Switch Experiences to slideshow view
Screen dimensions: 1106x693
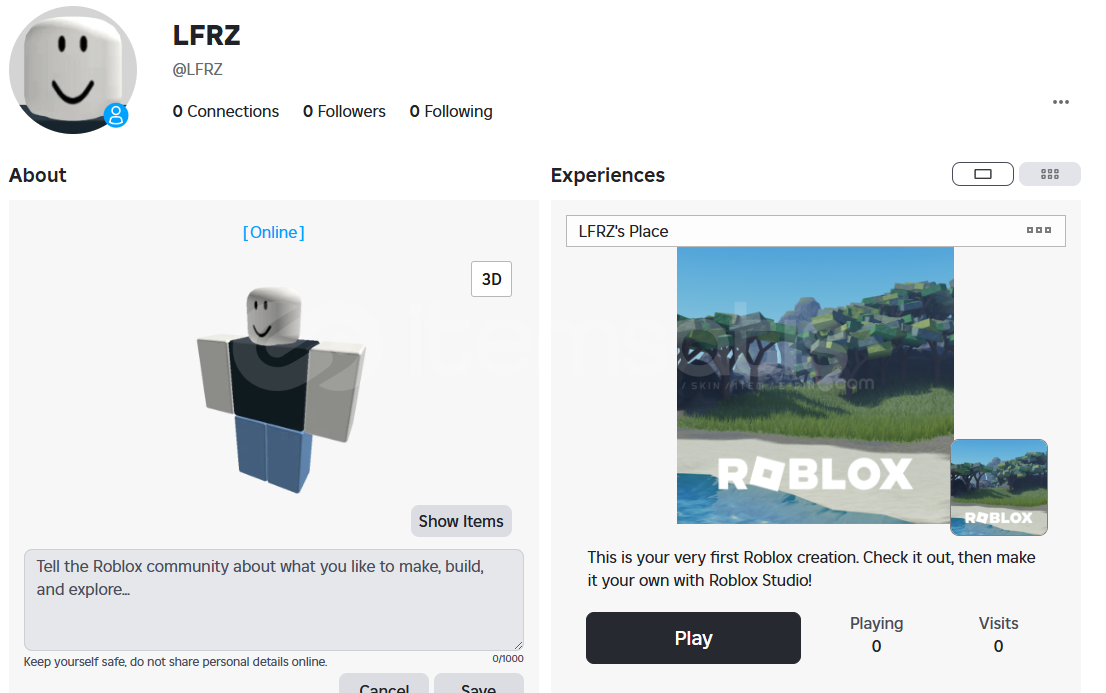[982, 174]
